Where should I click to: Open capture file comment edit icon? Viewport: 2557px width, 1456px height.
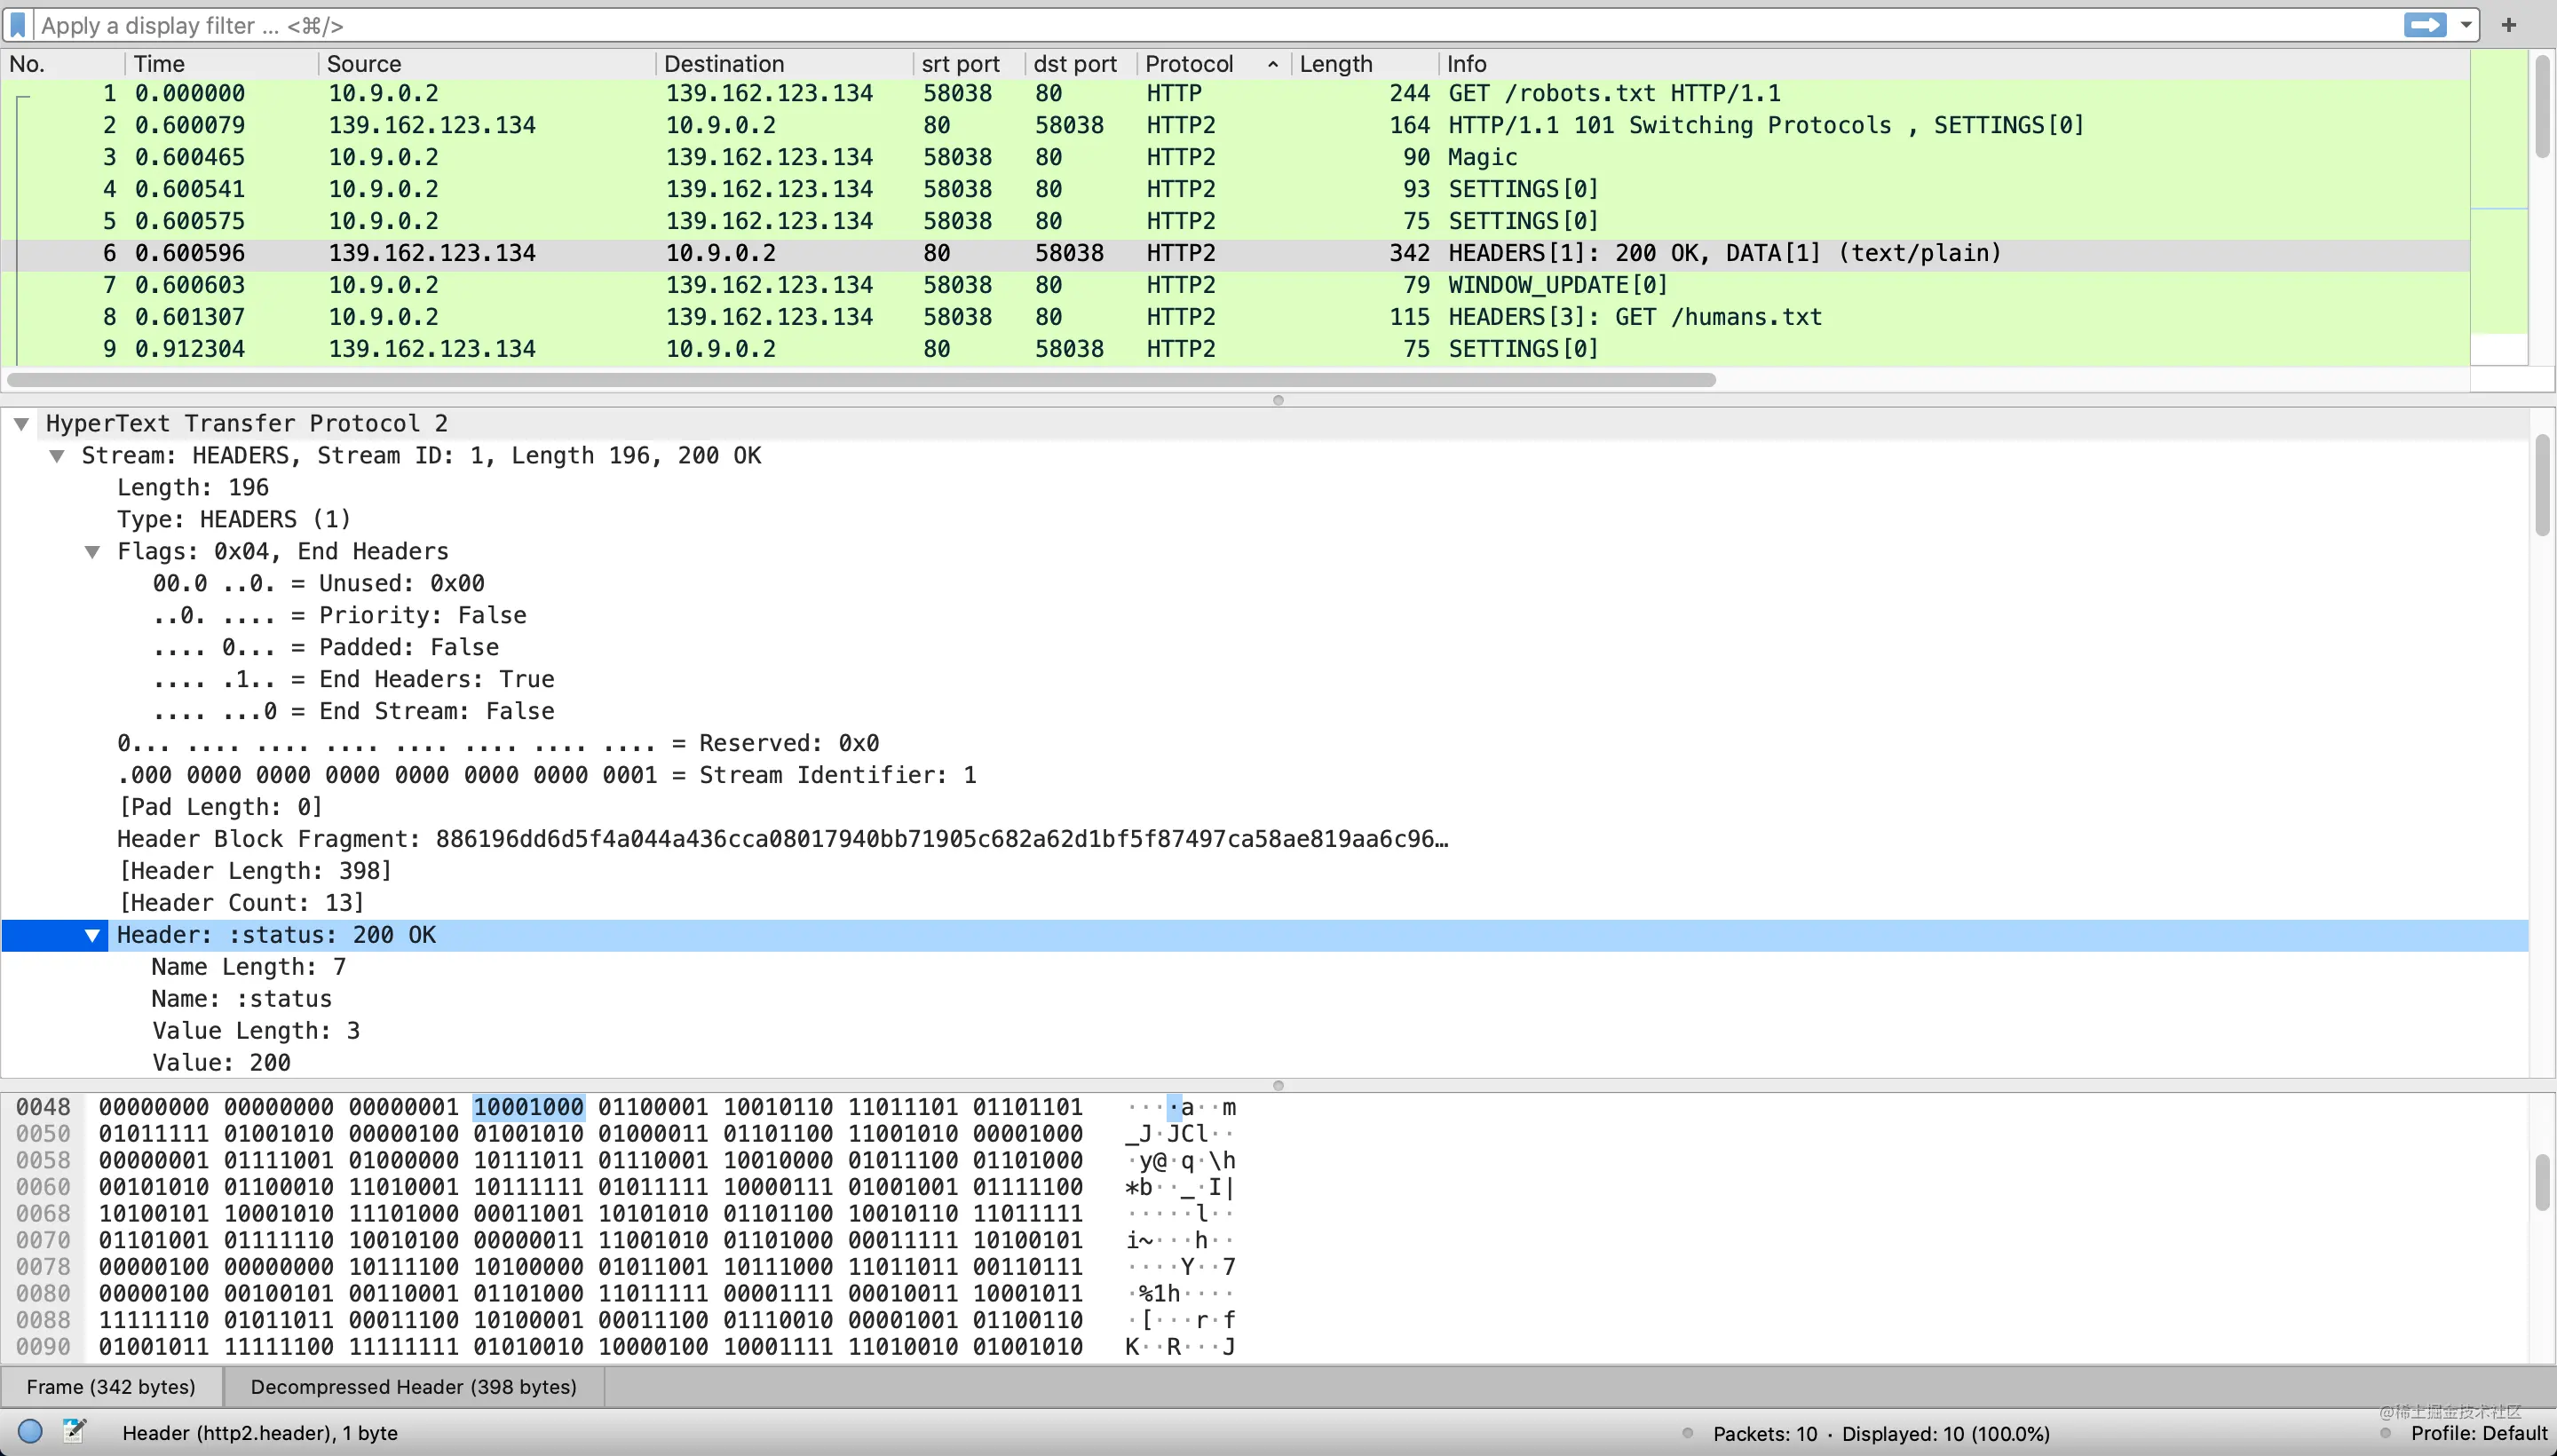click(x=74, y=1431)
